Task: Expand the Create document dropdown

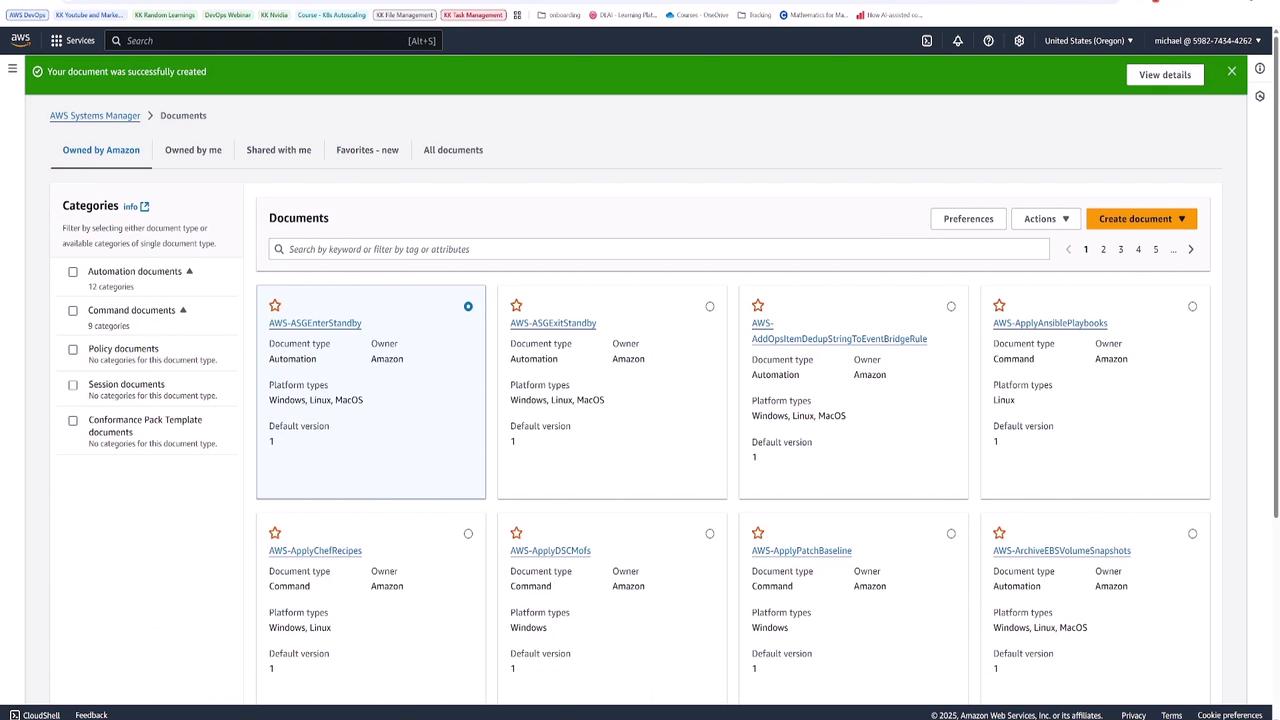Action: click(1141, 219)
